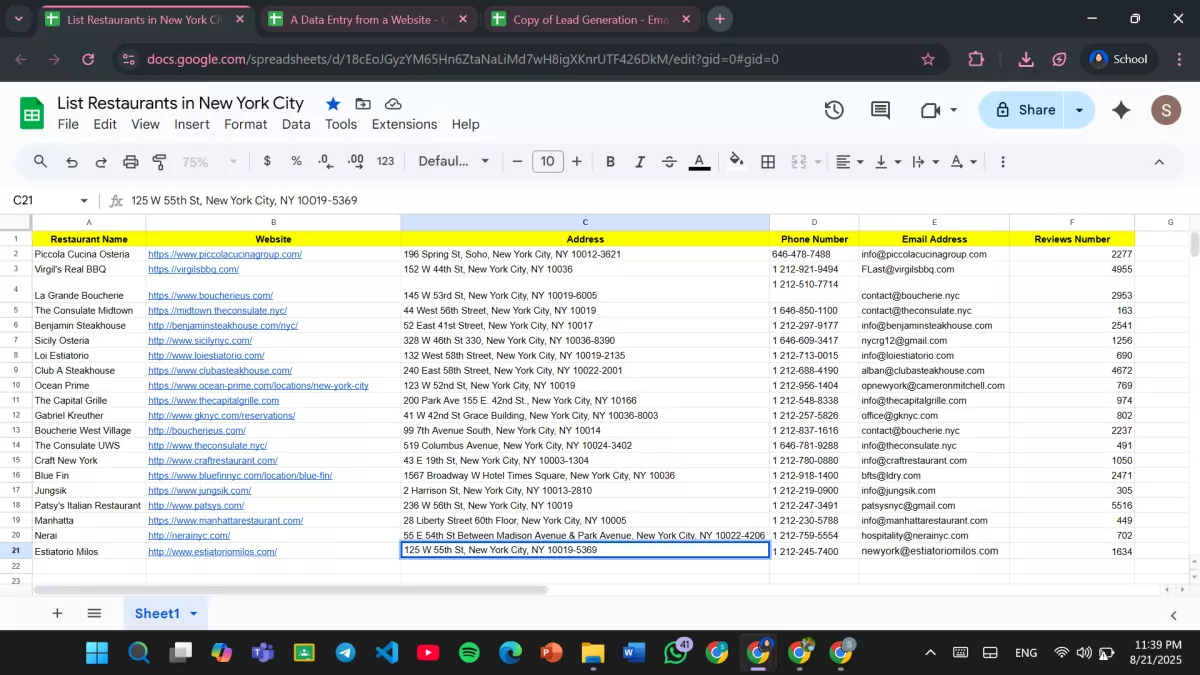This screenshot has height=675, width=1200.
Task: Collapse the toolbar with the hide chevron
Action: [x=1159, y=161]
